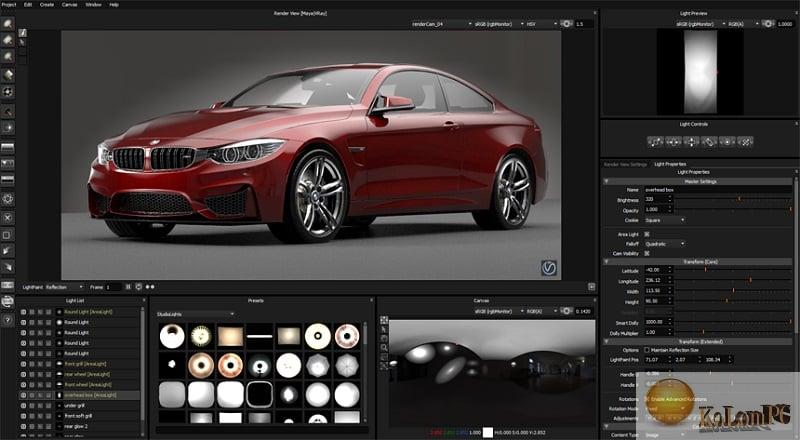Toggle visibility of under grill light
Image resolution: width=800 pixels, height=440 pixels.
[23, 405]
